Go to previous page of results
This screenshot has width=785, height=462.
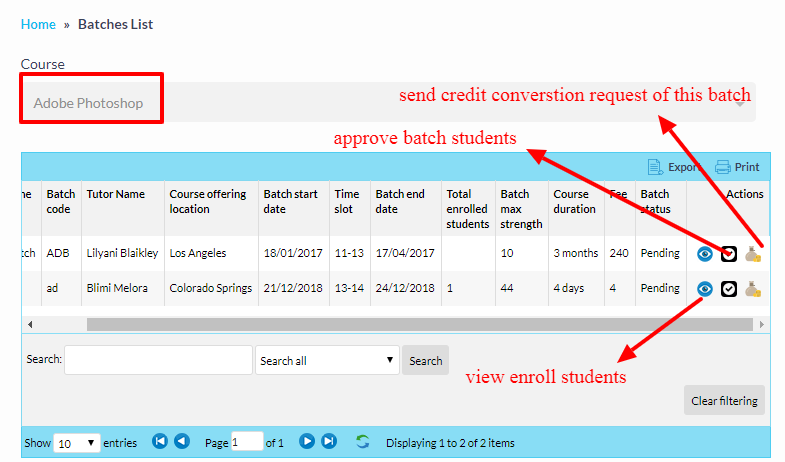182,441
